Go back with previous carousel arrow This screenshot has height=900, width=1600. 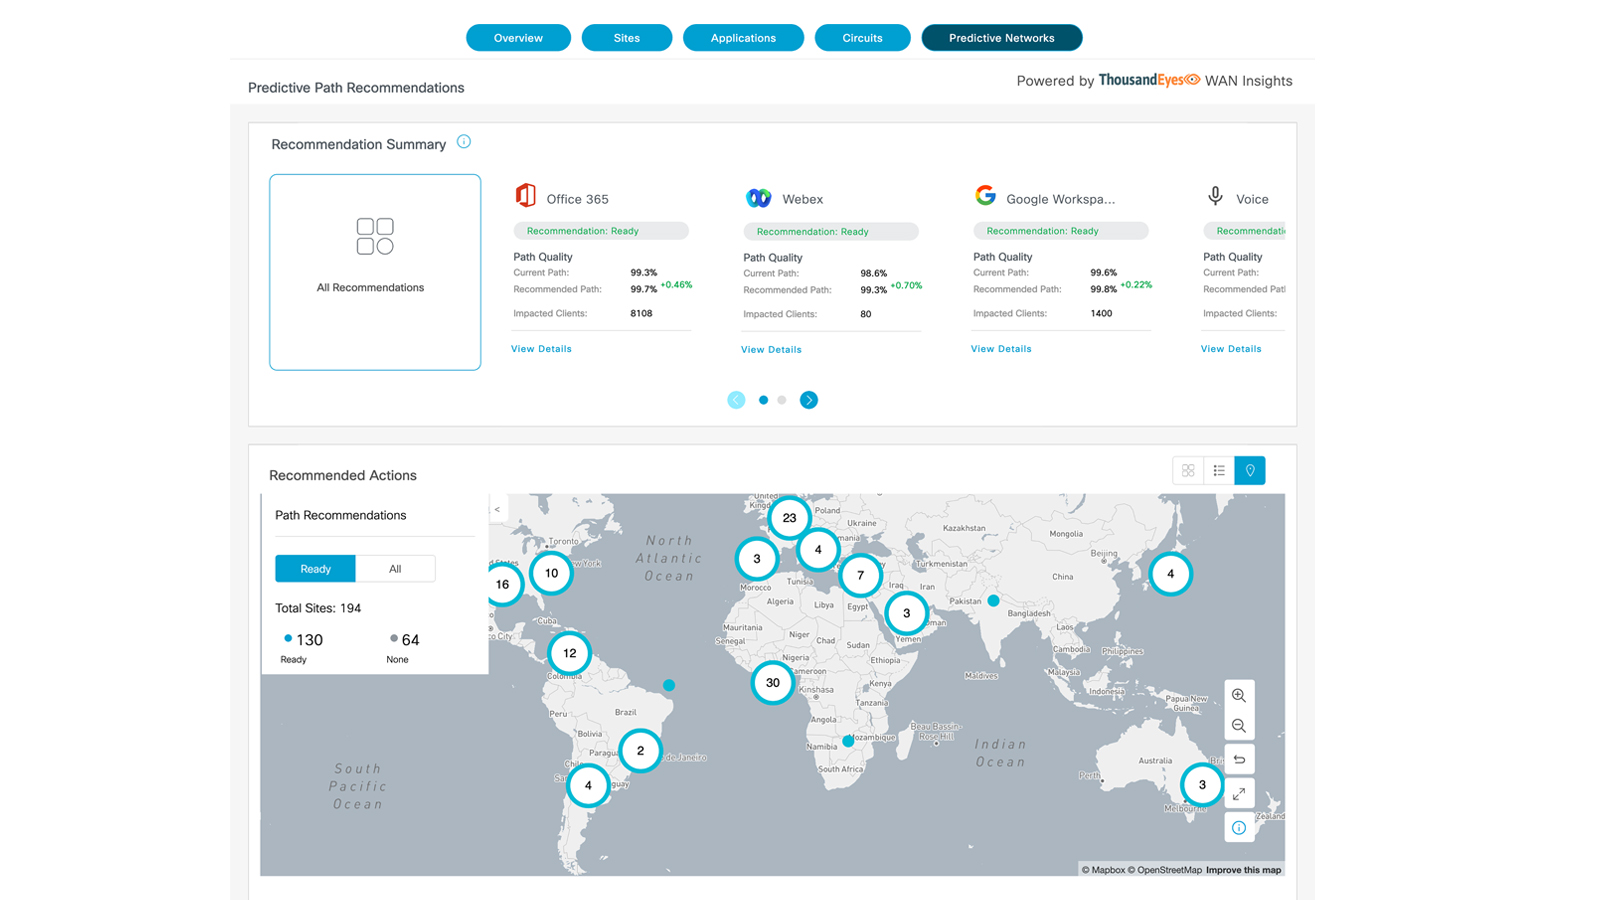(x=736, y=400)
